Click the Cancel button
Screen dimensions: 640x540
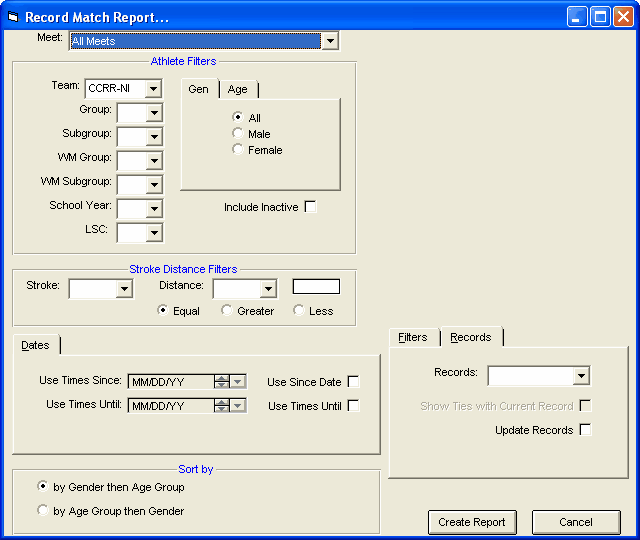tap(576, 522)
